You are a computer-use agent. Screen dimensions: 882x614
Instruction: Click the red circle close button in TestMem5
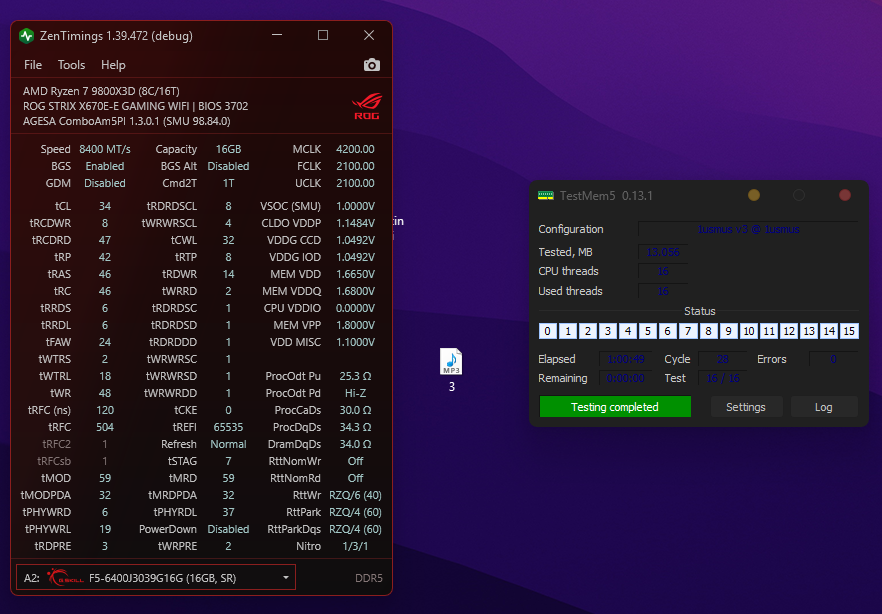pos(845,195)
